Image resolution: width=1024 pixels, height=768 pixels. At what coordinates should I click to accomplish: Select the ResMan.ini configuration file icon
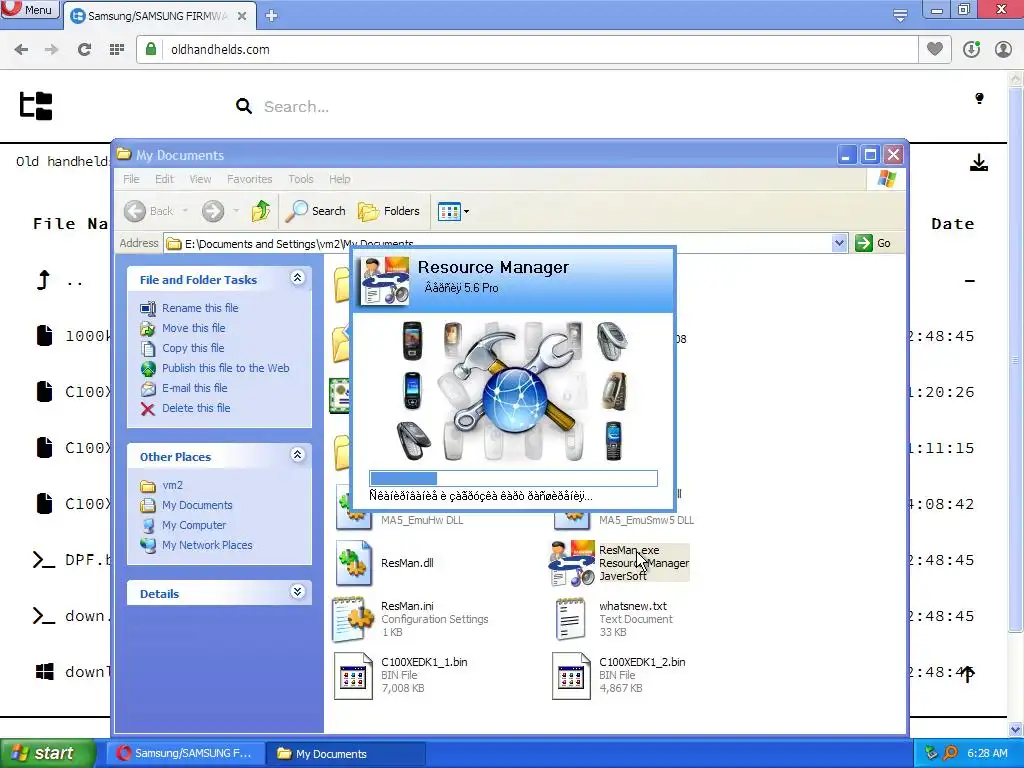point(353,618)
